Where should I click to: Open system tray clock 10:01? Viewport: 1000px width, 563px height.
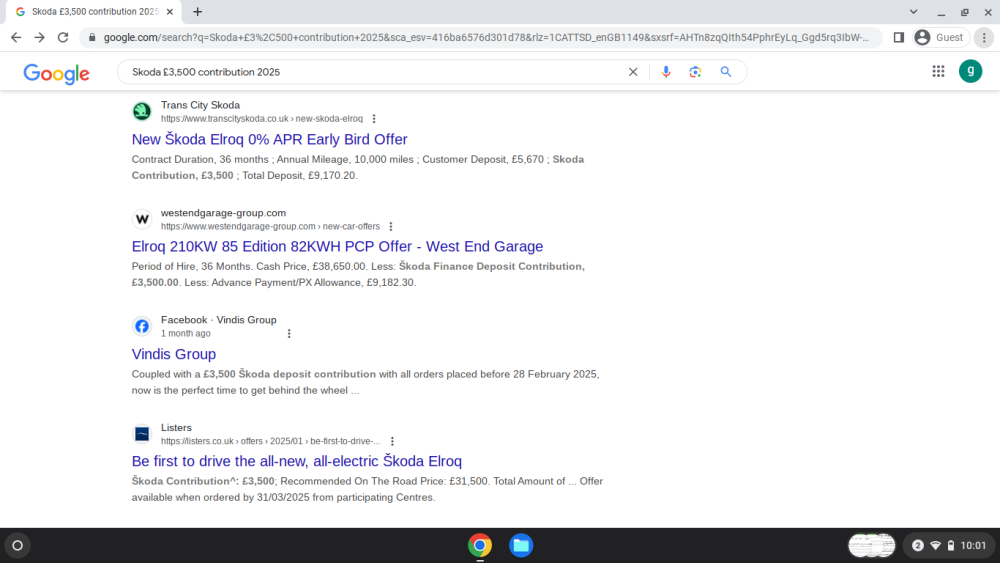point(973,545)
